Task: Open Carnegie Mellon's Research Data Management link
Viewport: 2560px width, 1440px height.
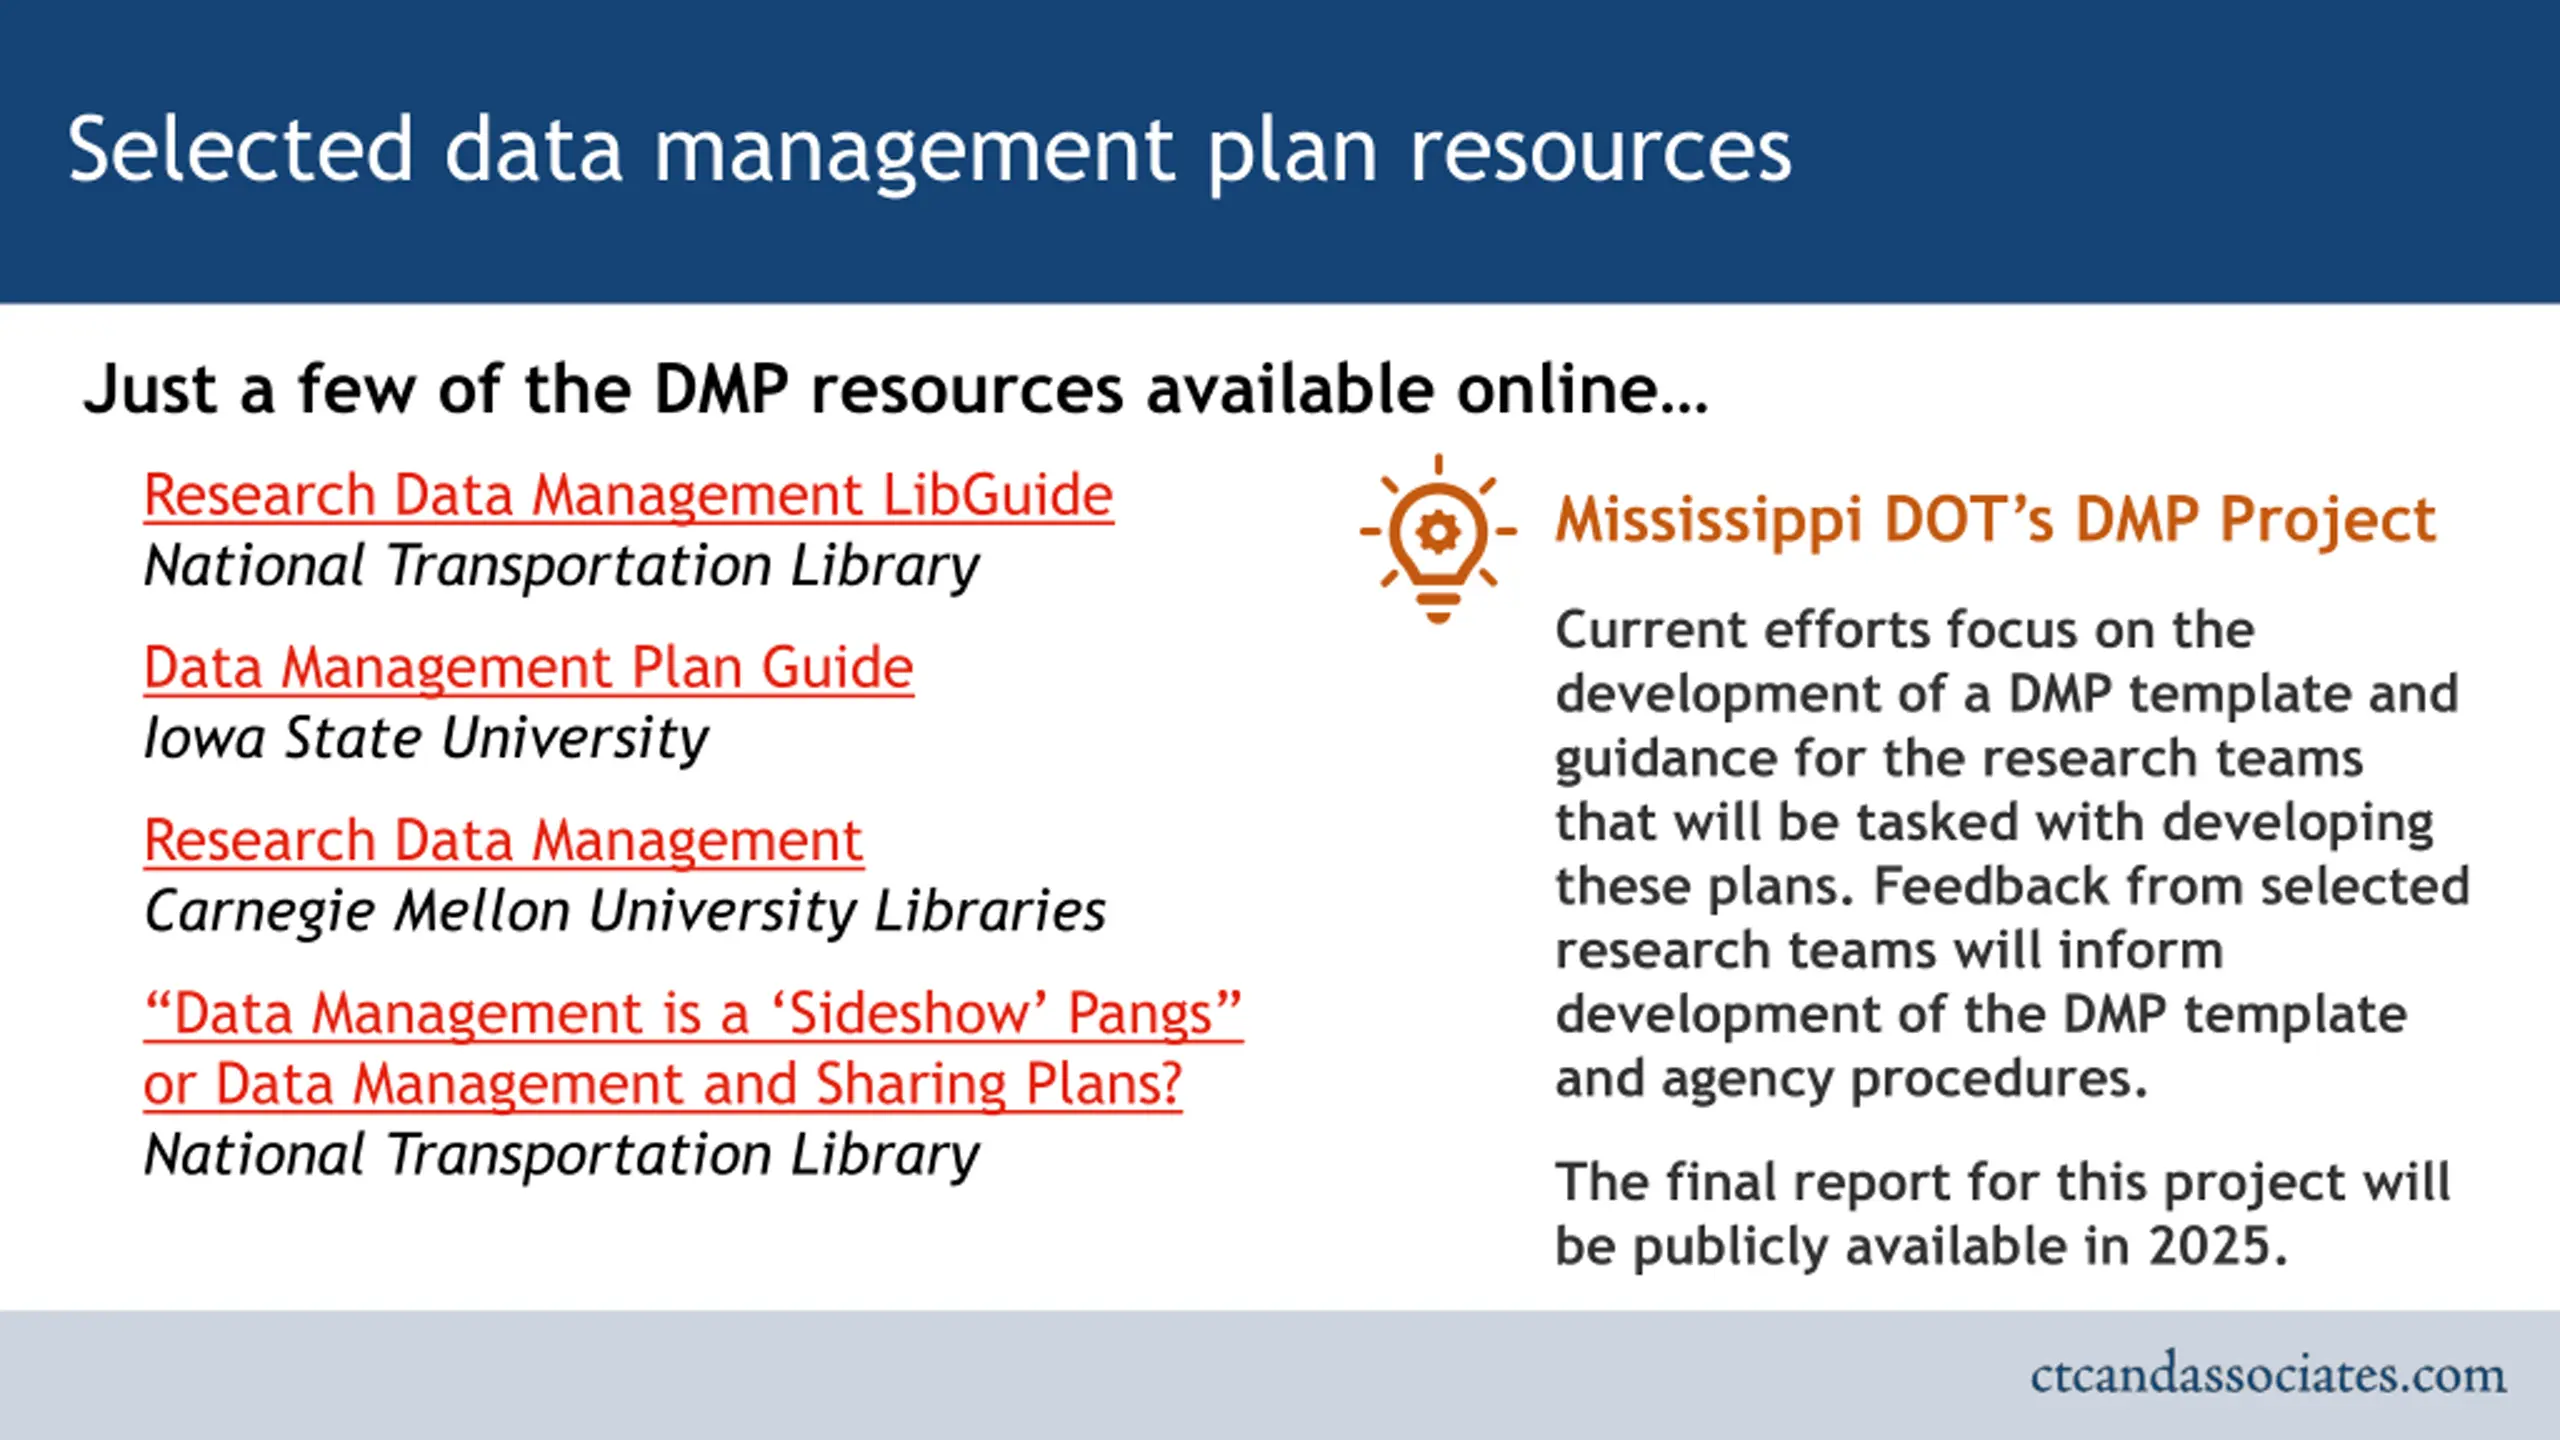Action: pyautogui.click(x=503, y=841)
